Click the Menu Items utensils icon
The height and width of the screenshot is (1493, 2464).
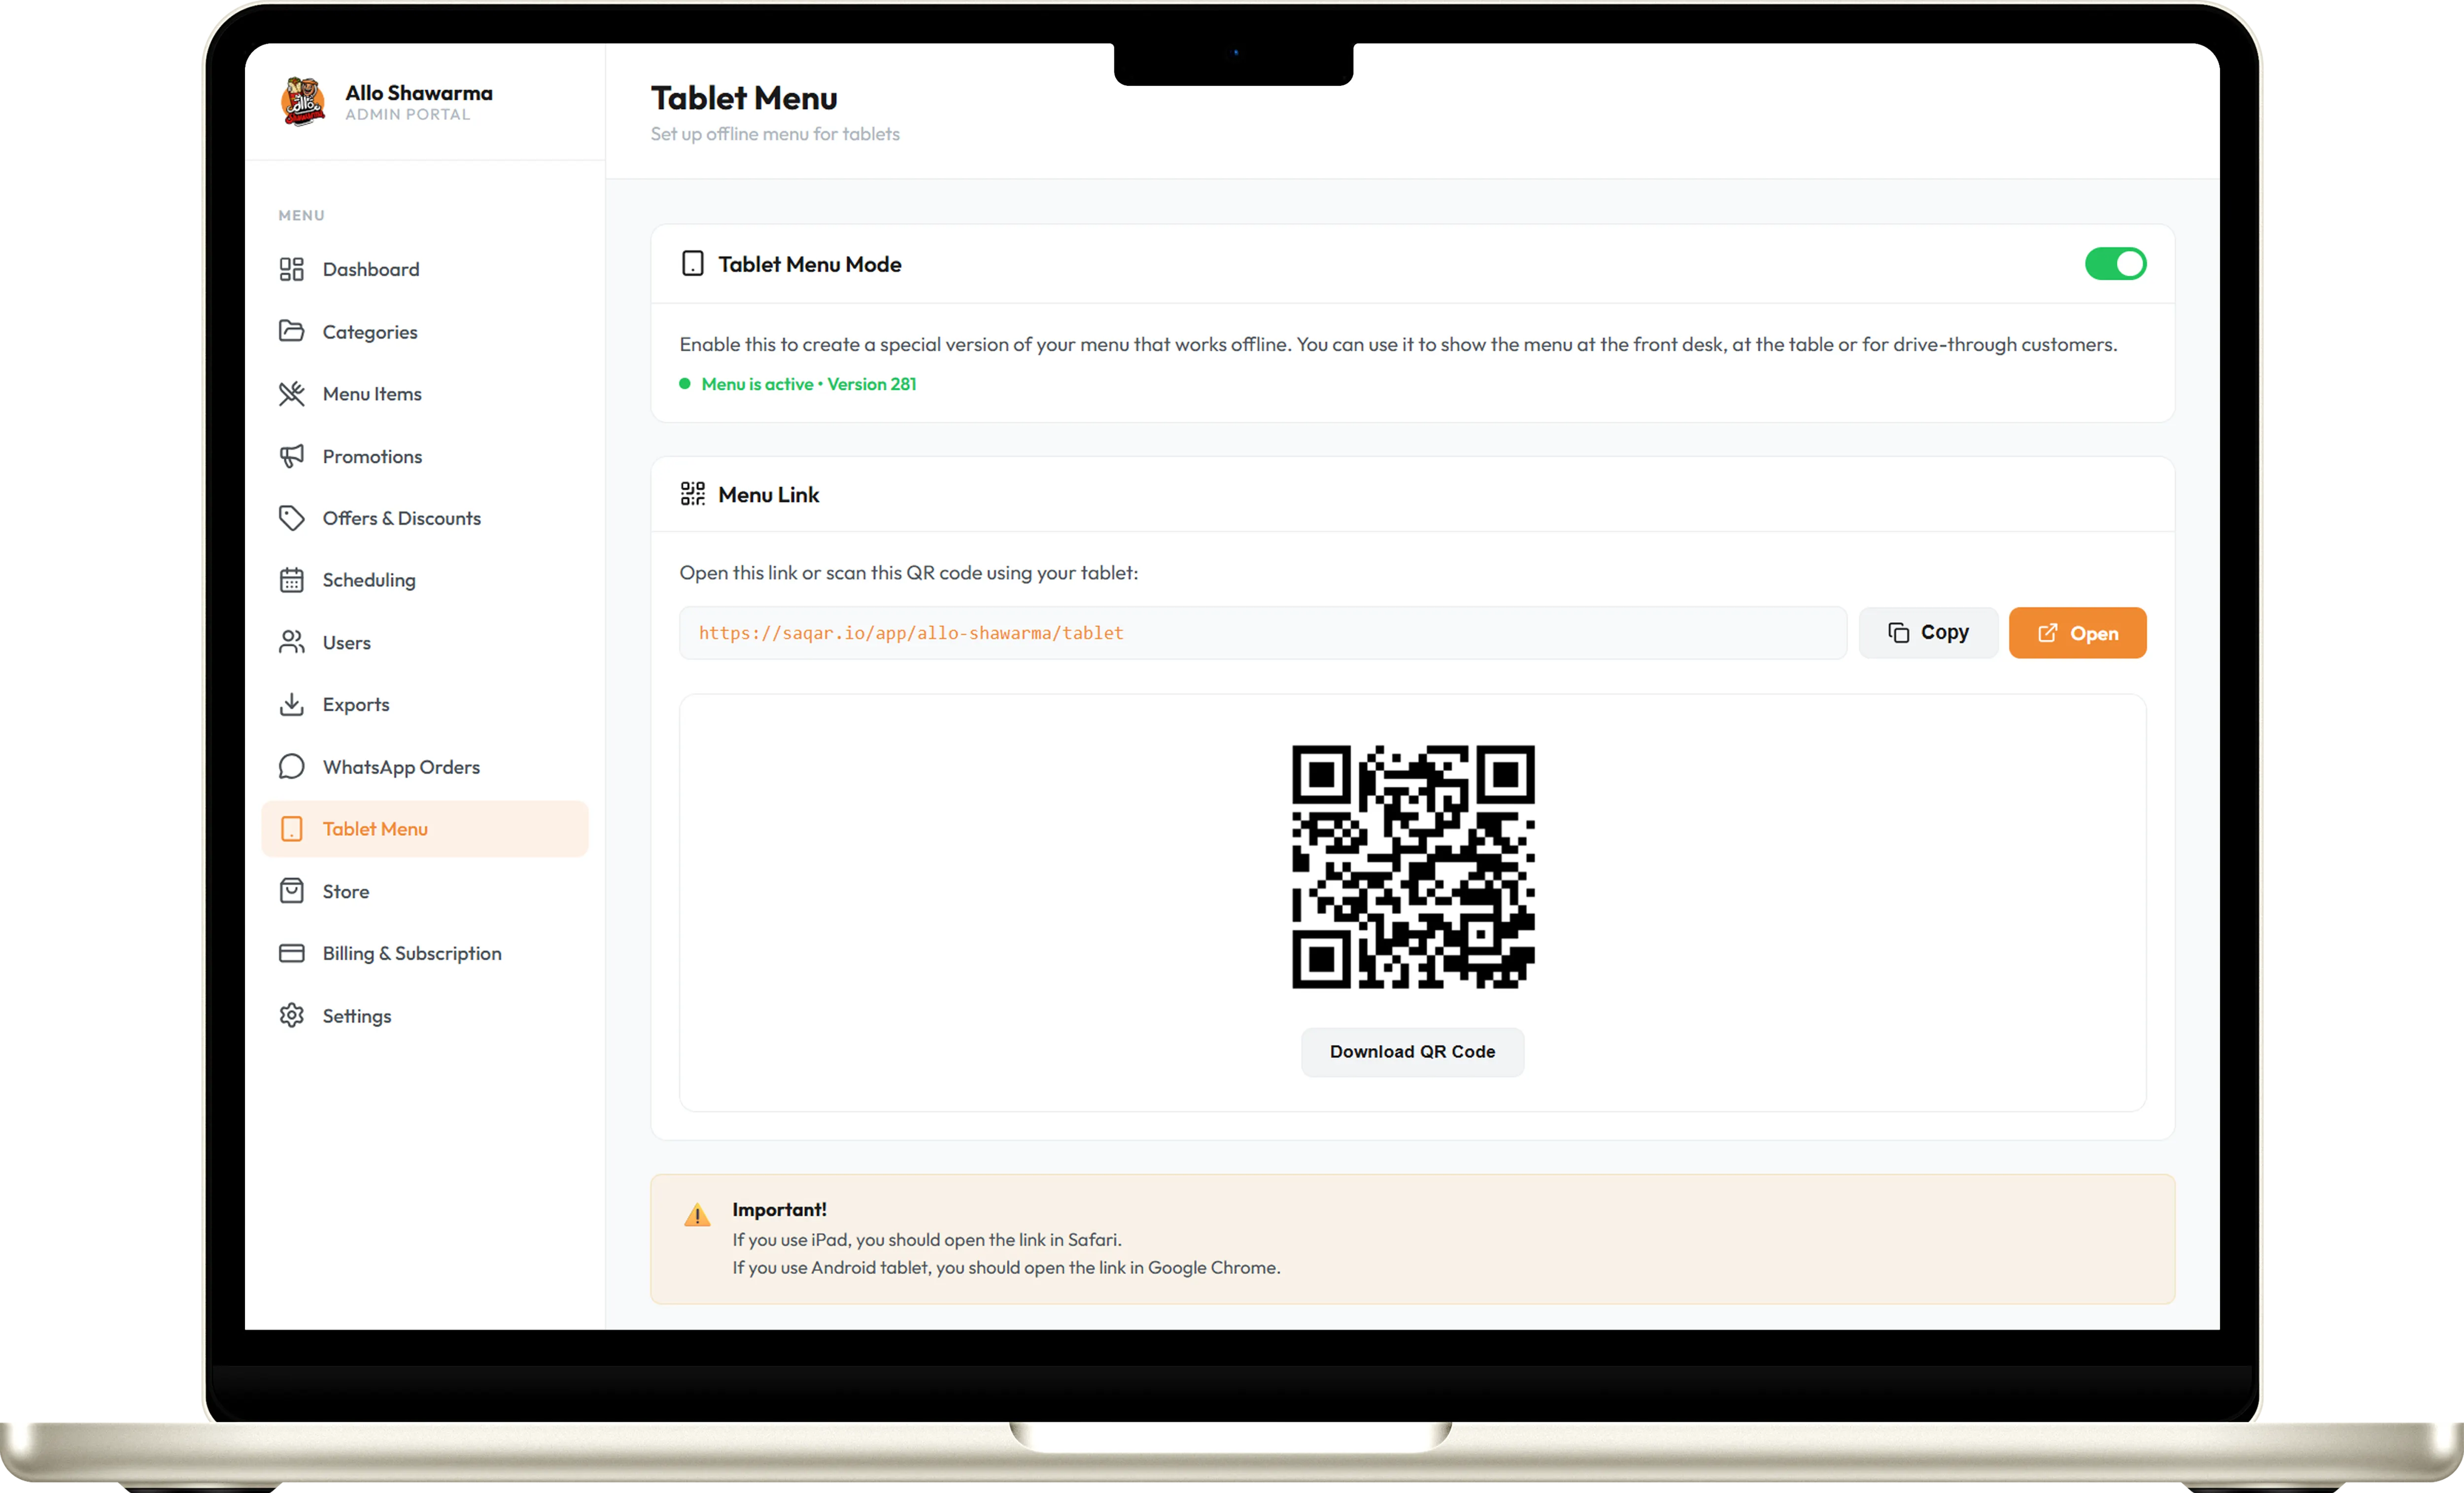[291, 394]
